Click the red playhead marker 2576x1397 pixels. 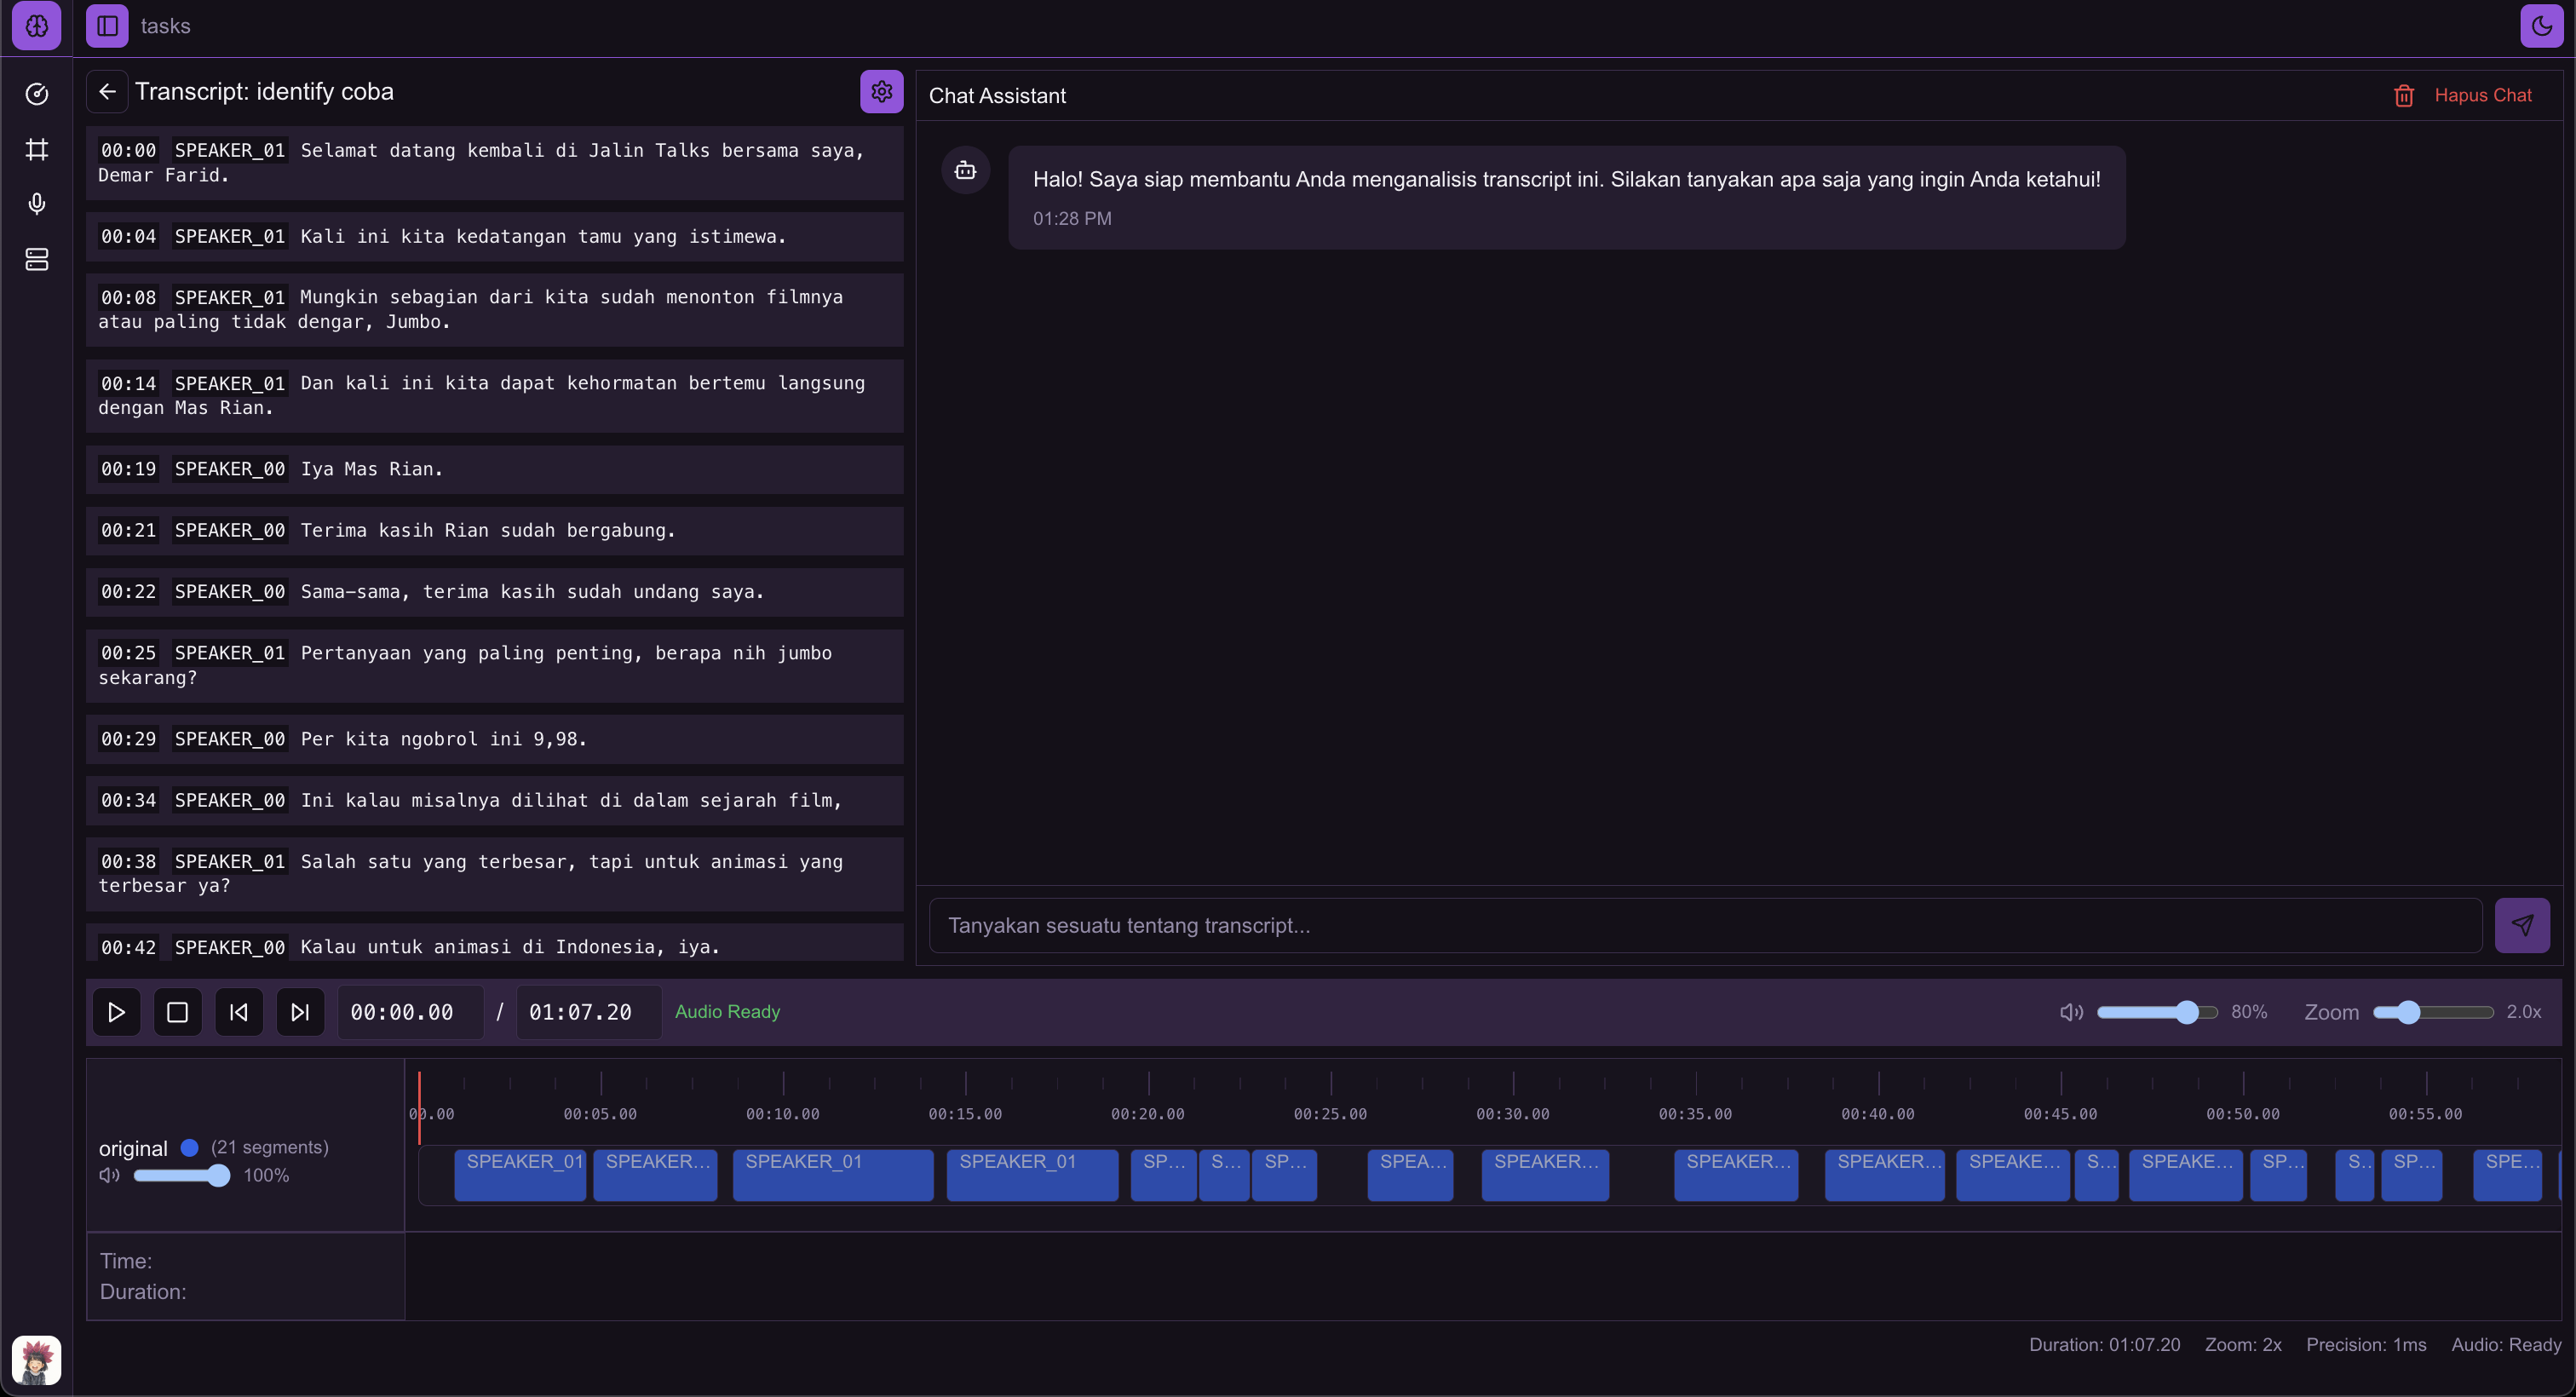coord(419,1108)
